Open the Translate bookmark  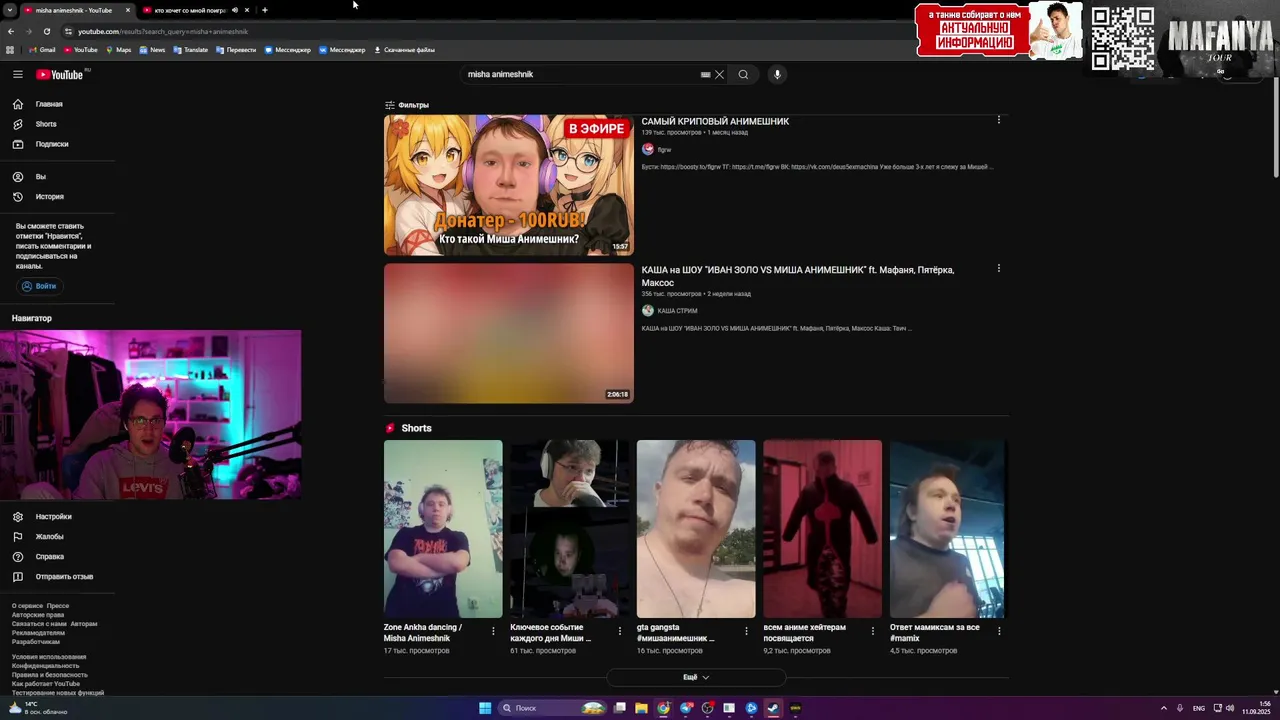click(190, 49)
